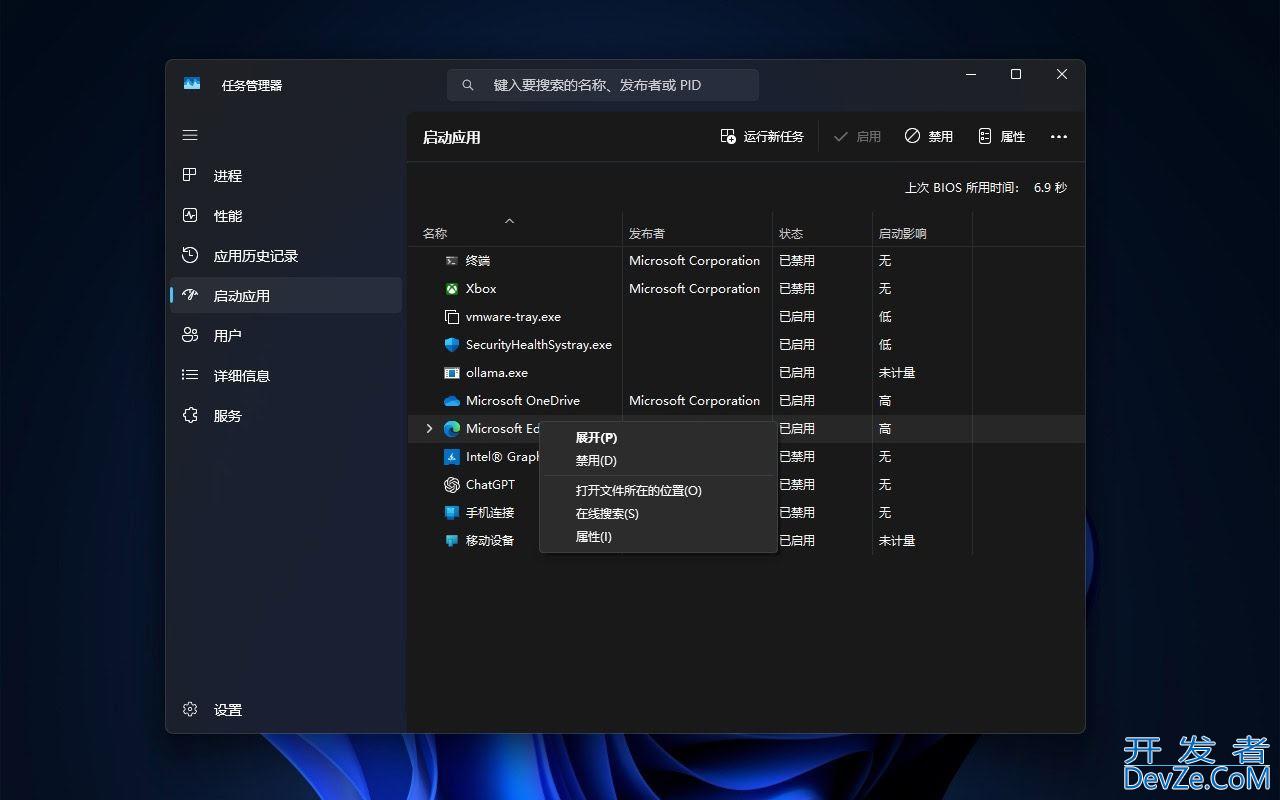The width and height of the screenshot is (1280, 800).
Task: Click the 进程 sidebar icon
Action: click(190, 175)
